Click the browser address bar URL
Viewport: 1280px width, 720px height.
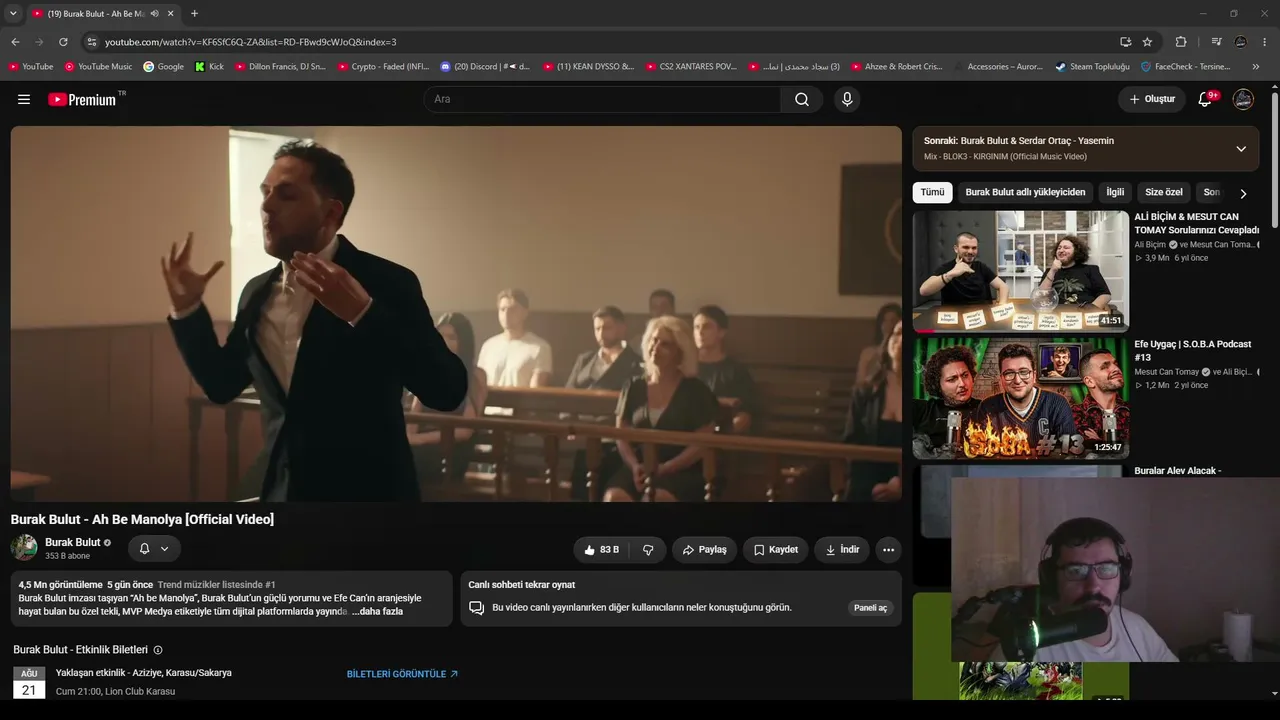(251, 42)
